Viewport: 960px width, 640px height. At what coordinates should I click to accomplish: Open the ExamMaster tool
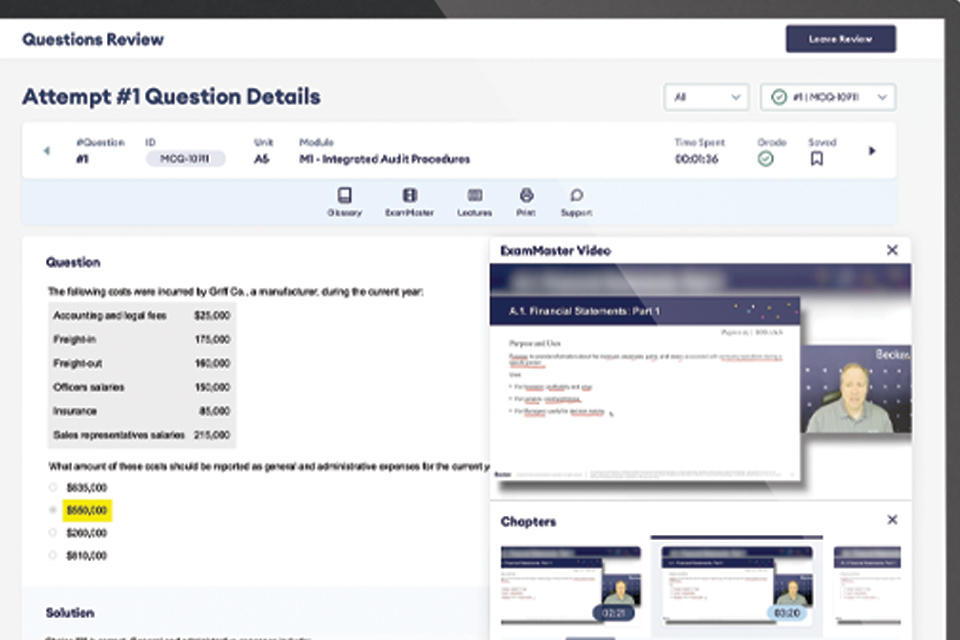coord(410,202)
